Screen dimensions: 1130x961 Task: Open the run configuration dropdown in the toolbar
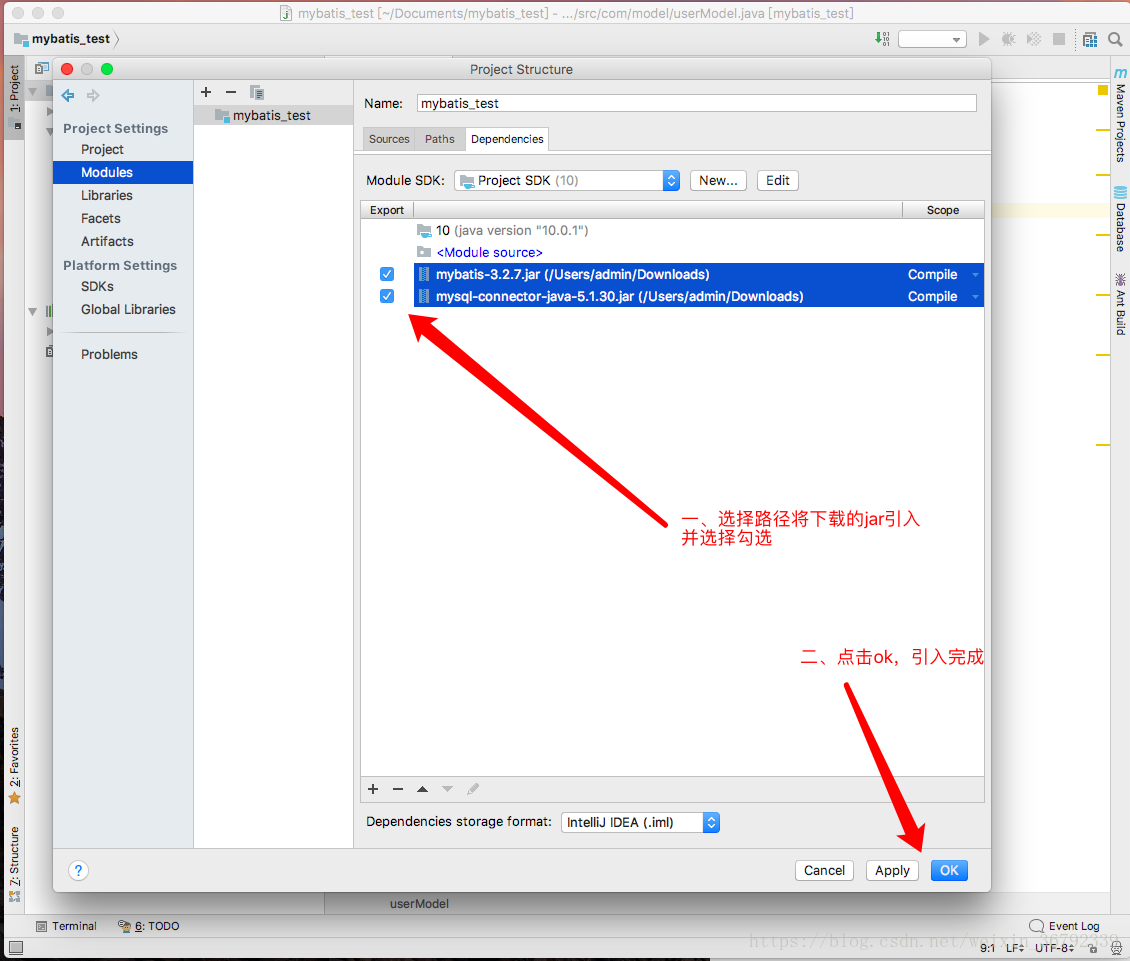[932, 39]
